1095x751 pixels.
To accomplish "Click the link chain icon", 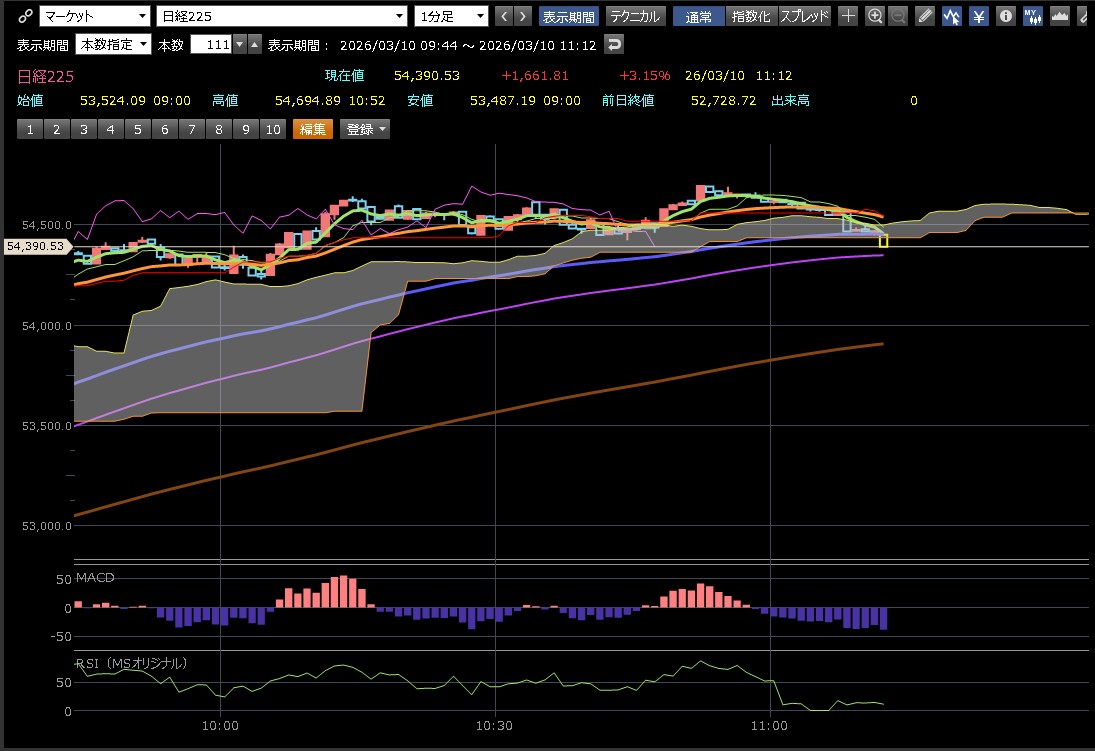I will coord(25,16).
